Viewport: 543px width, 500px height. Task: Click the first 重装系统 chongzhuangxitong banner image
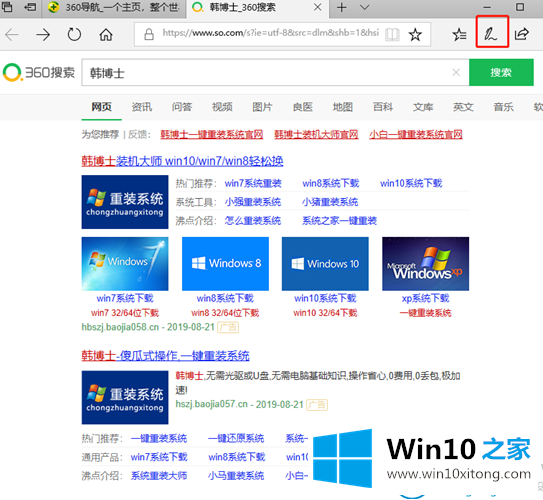tap(125, 202)
